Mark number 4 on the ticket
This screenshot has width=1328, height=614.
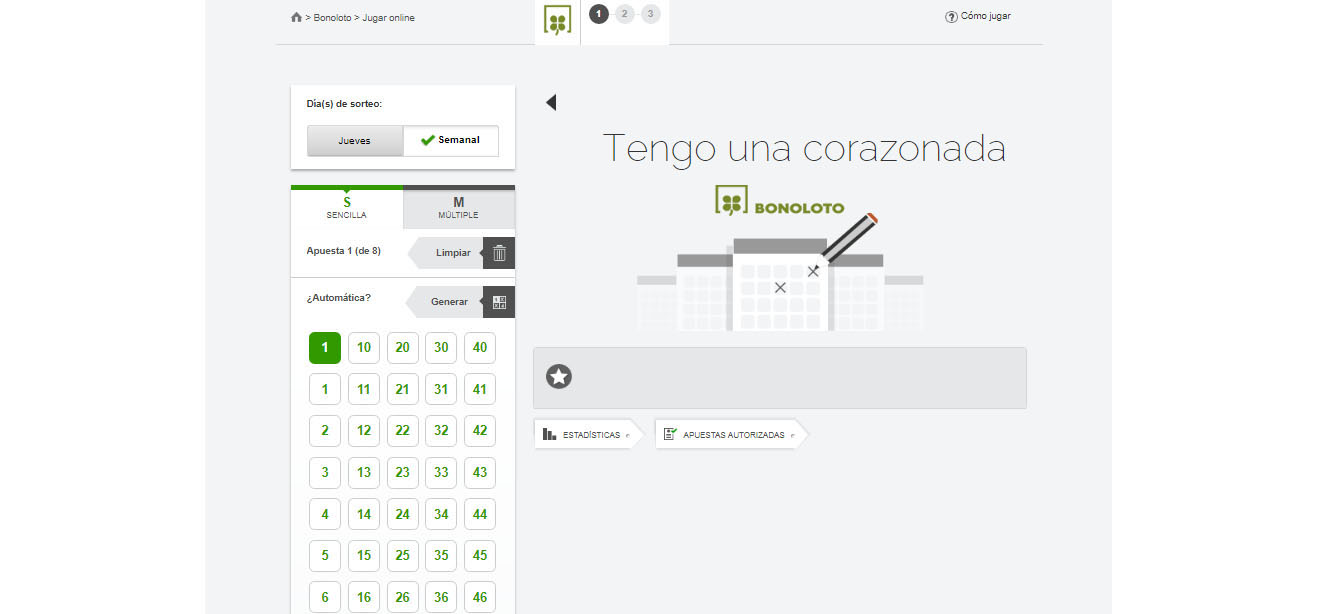(325, 514)
